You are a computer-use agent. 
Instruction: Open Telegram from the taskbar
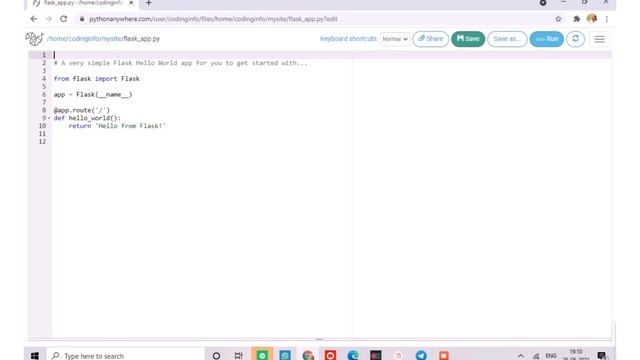pyautogui.click(x=421, y=356)
